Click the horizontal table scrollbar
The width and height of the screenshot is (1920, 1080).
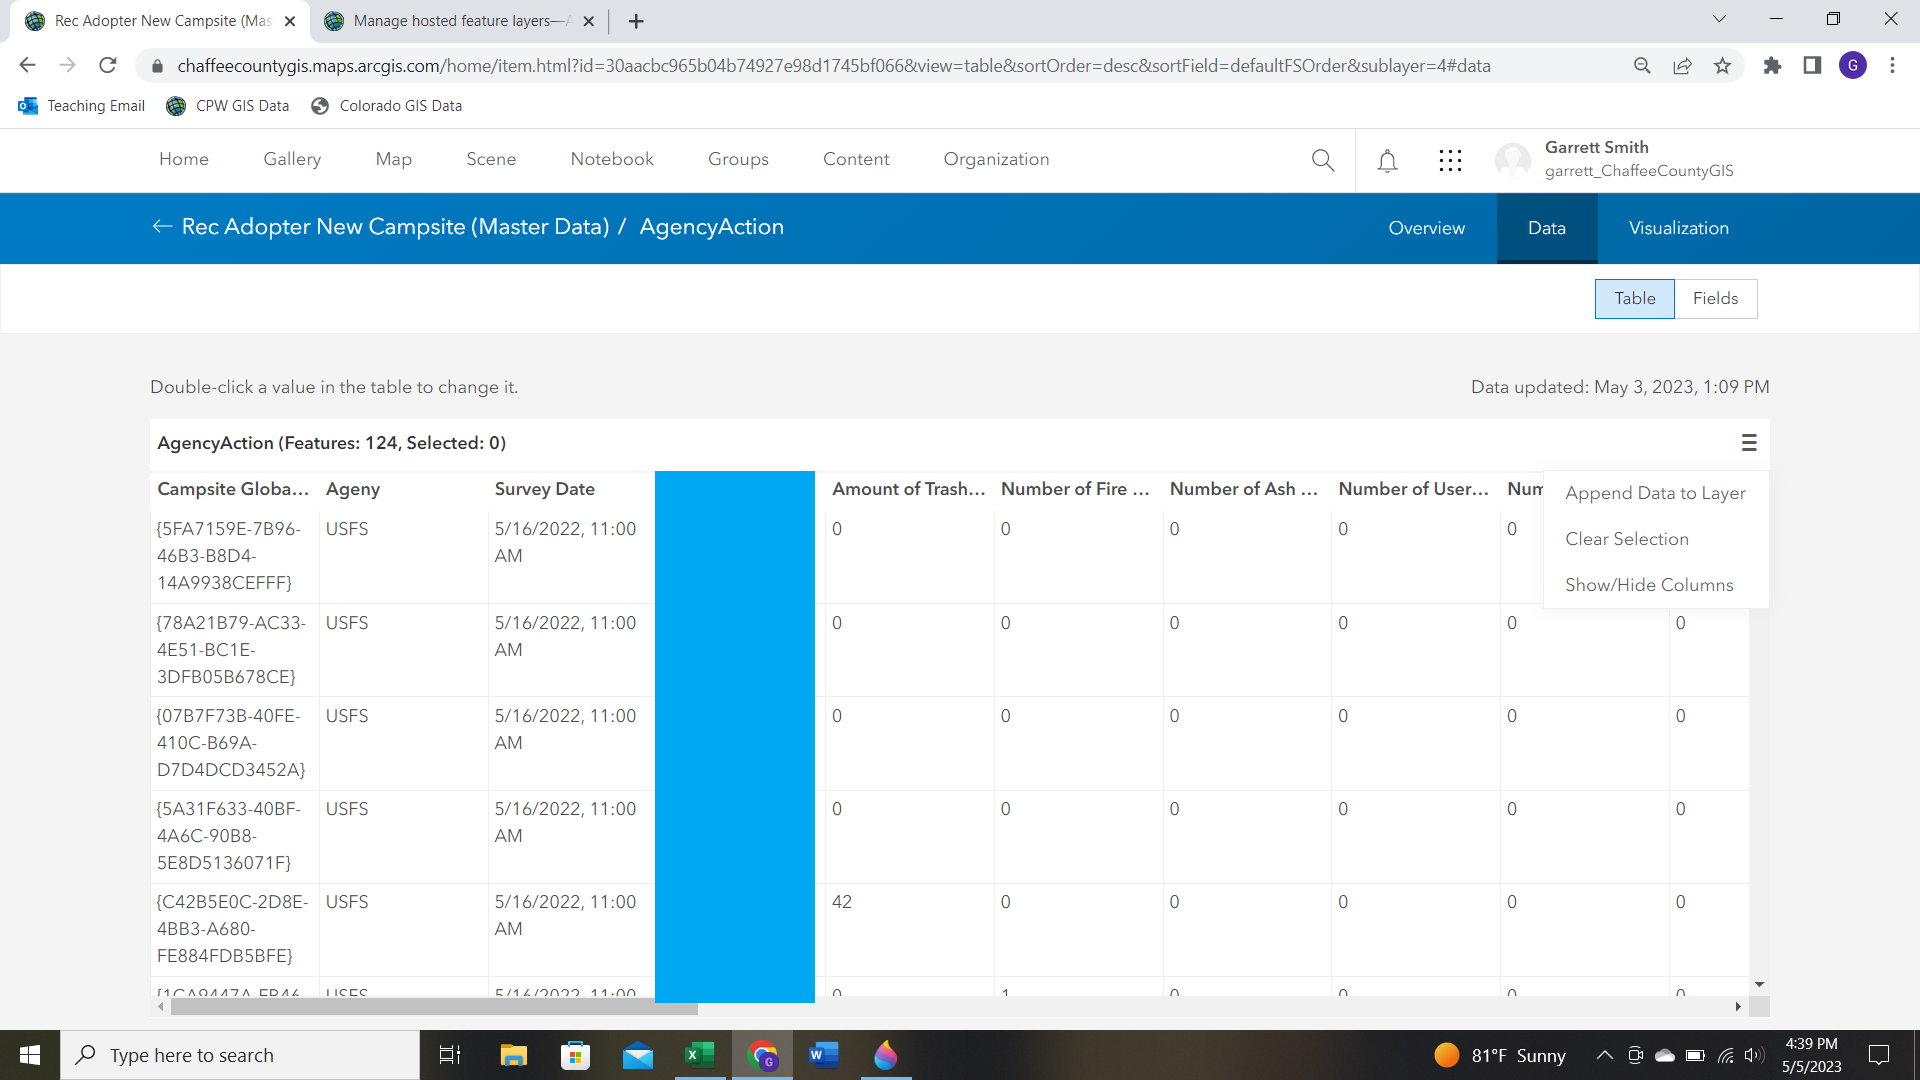(434, 1008)
